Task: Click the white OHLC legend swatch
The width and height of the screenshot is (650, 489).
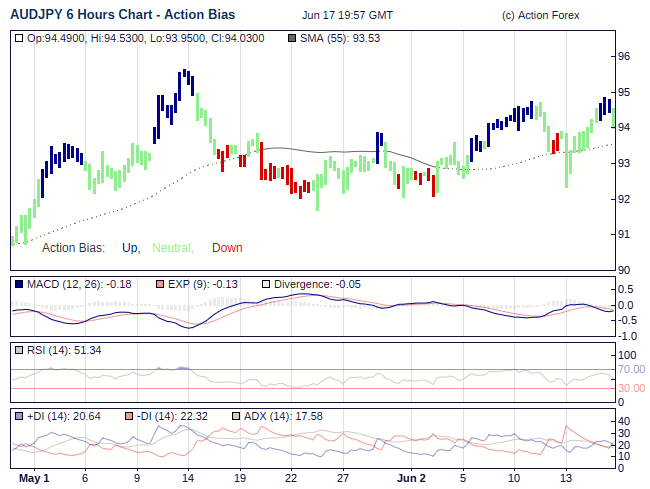Action: 19,38
